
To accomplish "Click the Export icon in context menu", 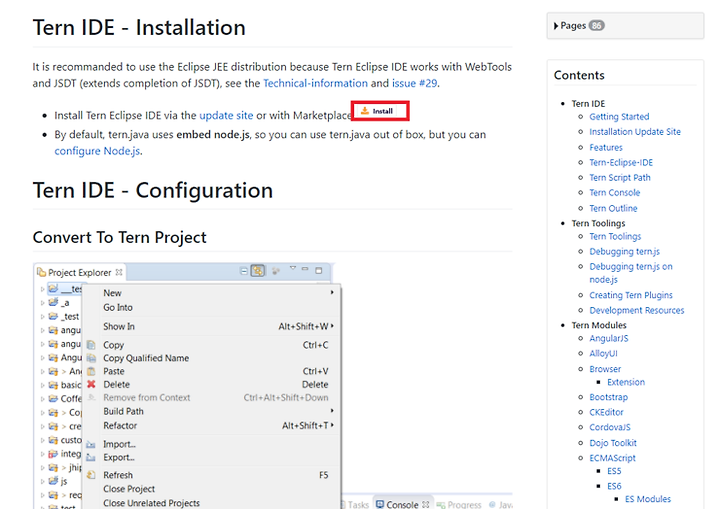I will pyautogui.click(x=91, y=458).
